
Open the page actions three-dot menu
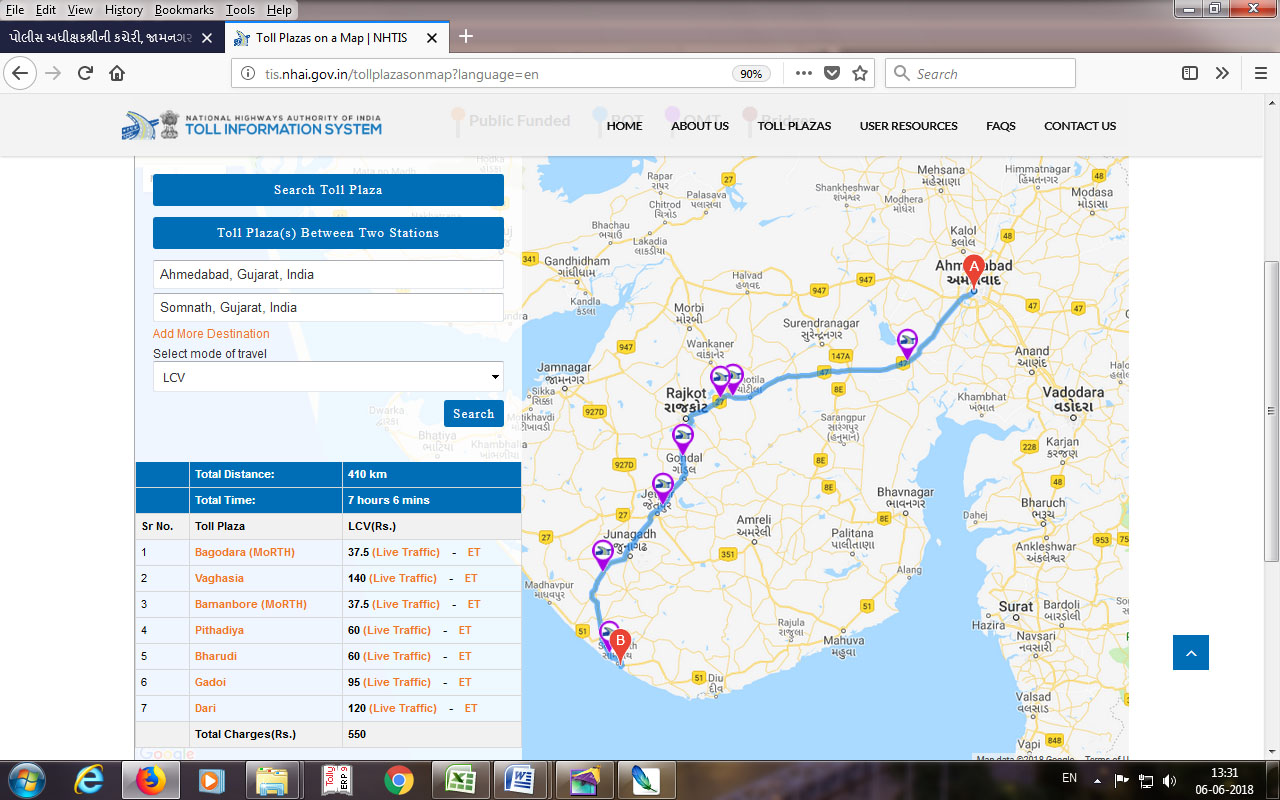pyautogui.click(x=803, y=73)
